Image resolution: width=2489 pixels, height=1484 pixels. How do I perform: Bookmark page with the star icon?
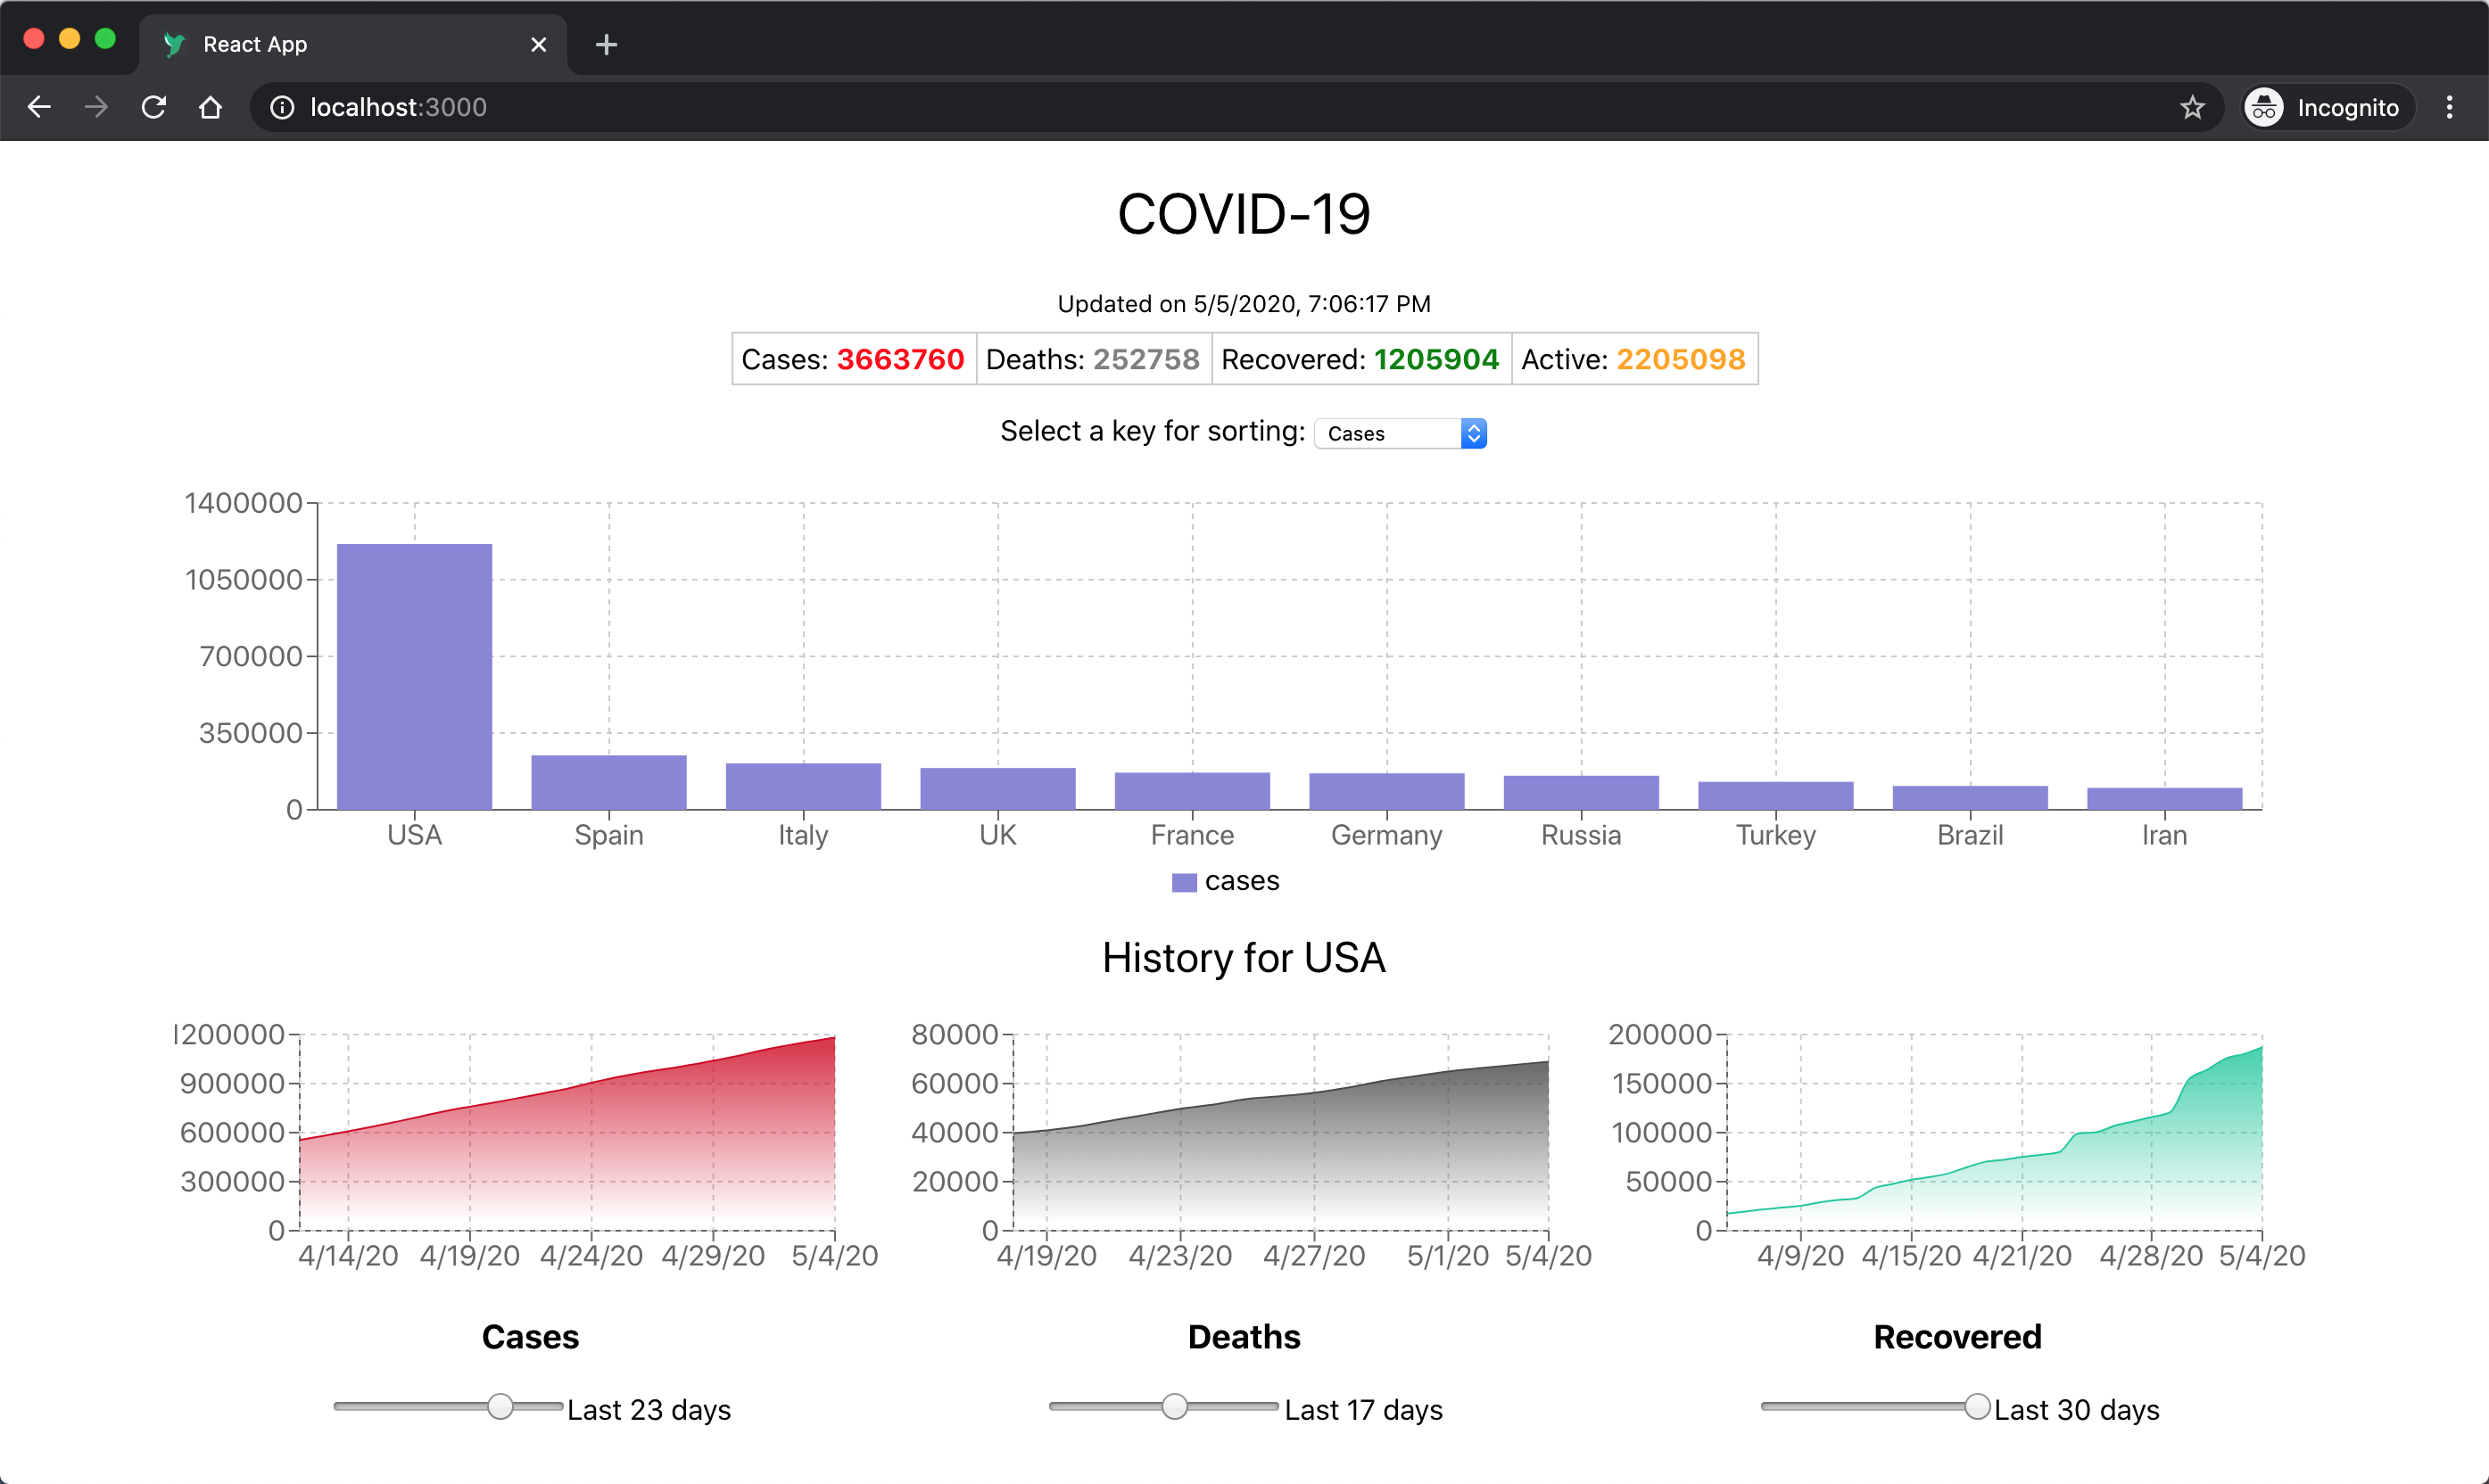pyautogui.click(x=2192, y=107)
